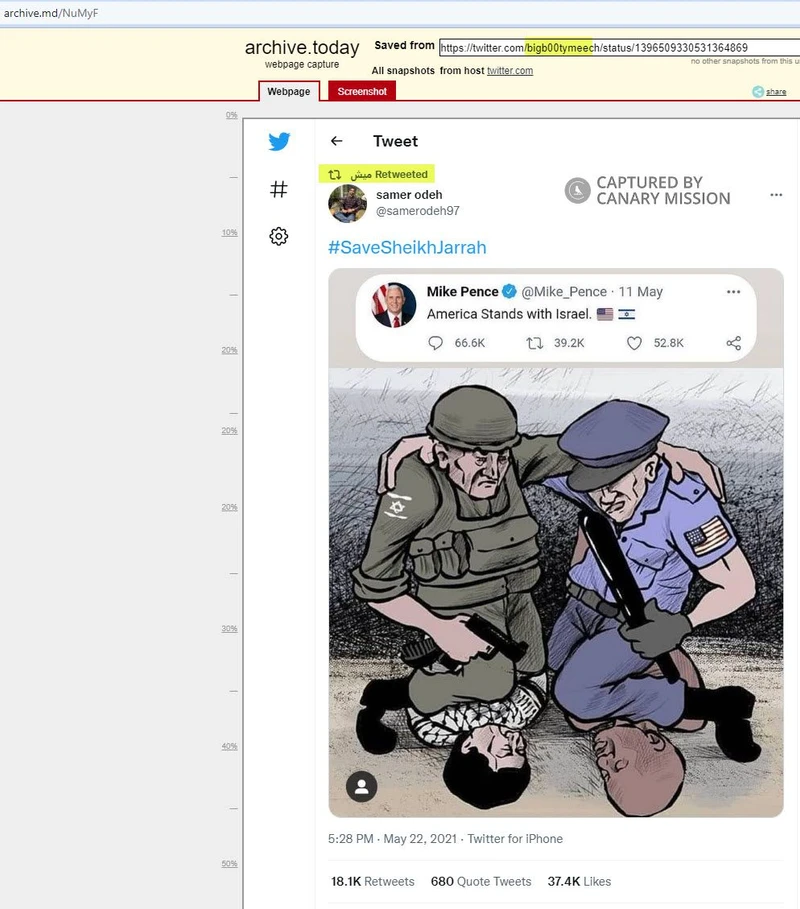Click the Tweet page heading

point(395,141)
